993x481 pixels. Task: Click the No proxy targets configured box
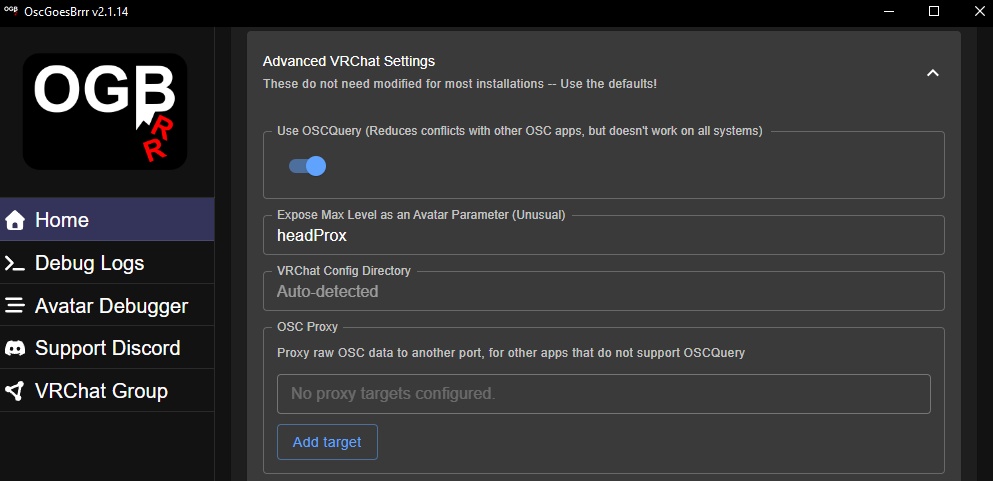click(604, 394)
